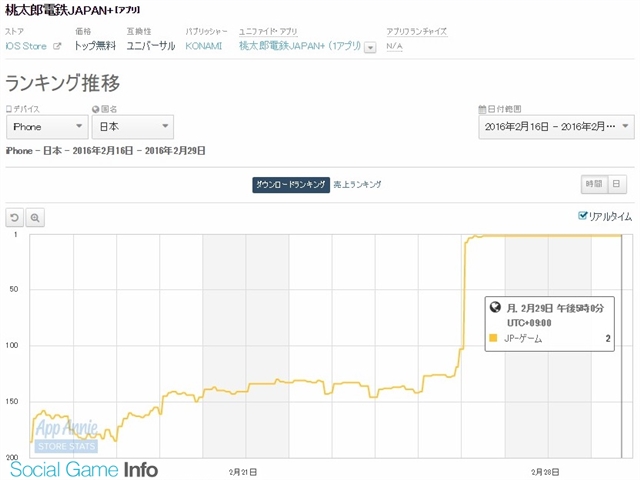Expand the unified app dropdown arrow
Screen dimensions: 640x480
click(x=370, y=48)
